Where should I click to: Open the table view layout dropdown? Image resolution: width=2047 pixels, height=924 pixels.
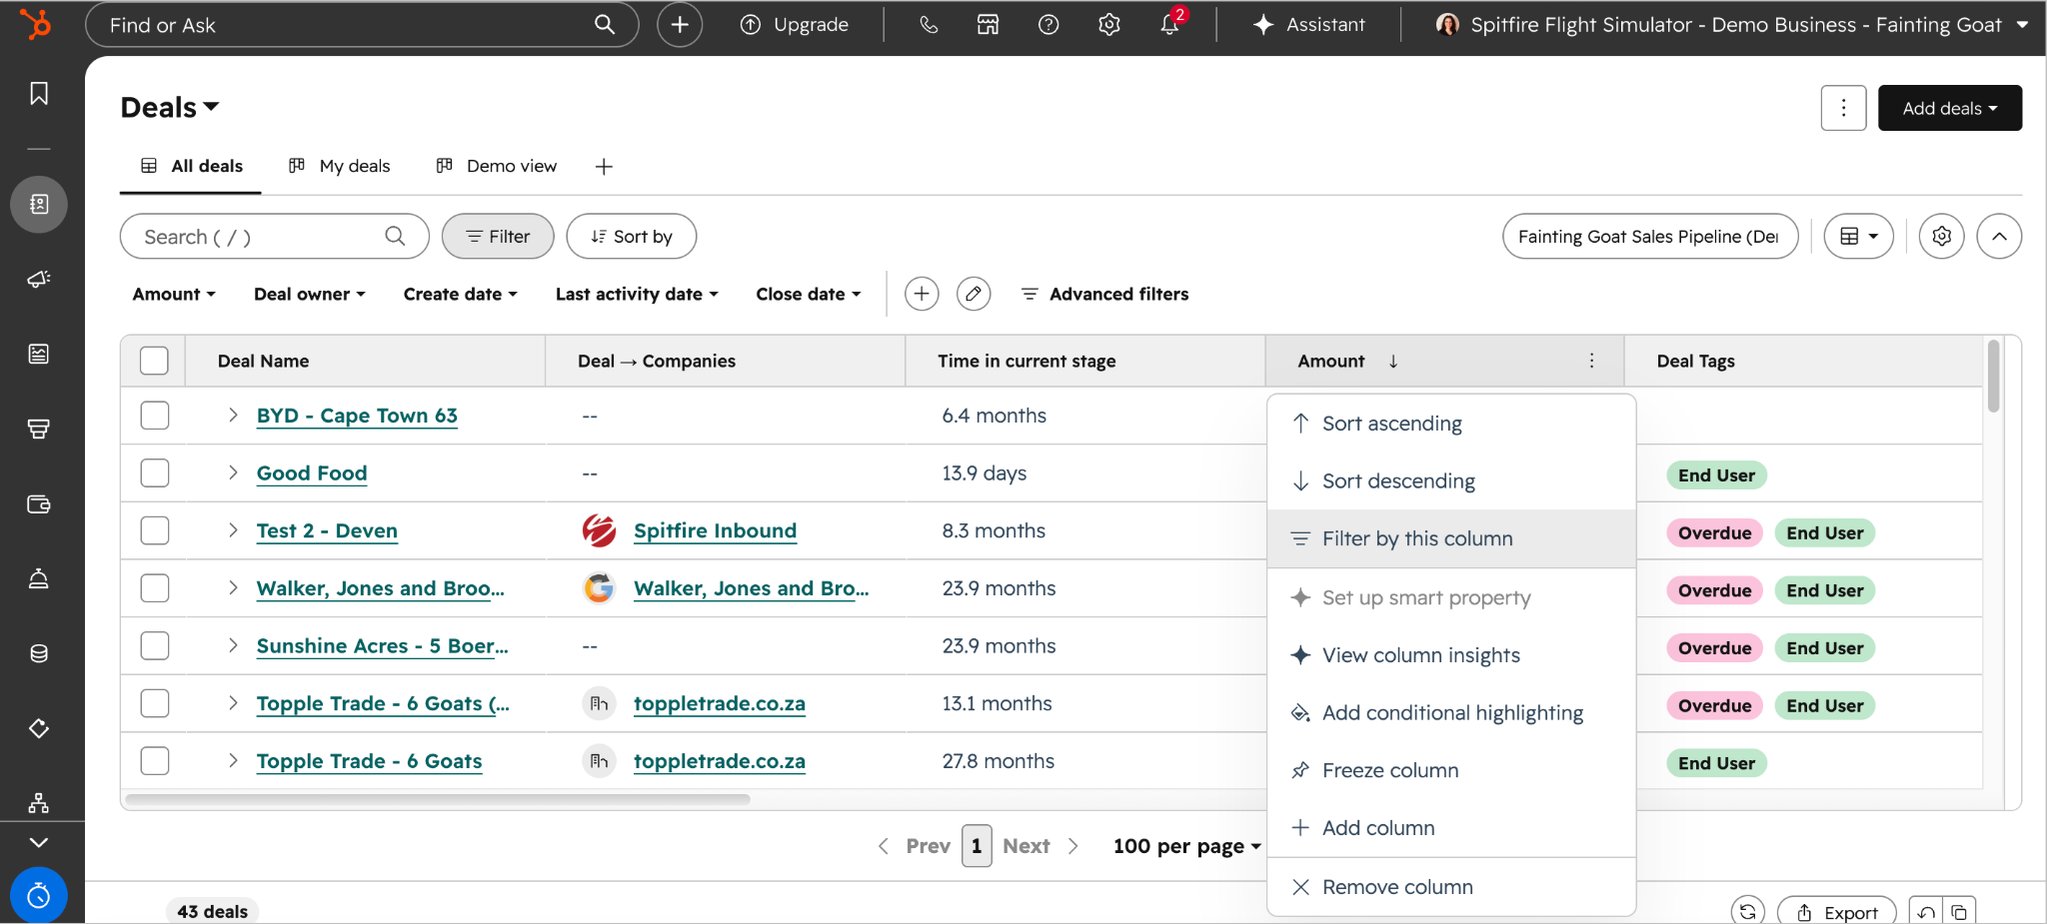[x=1859, y=236]
